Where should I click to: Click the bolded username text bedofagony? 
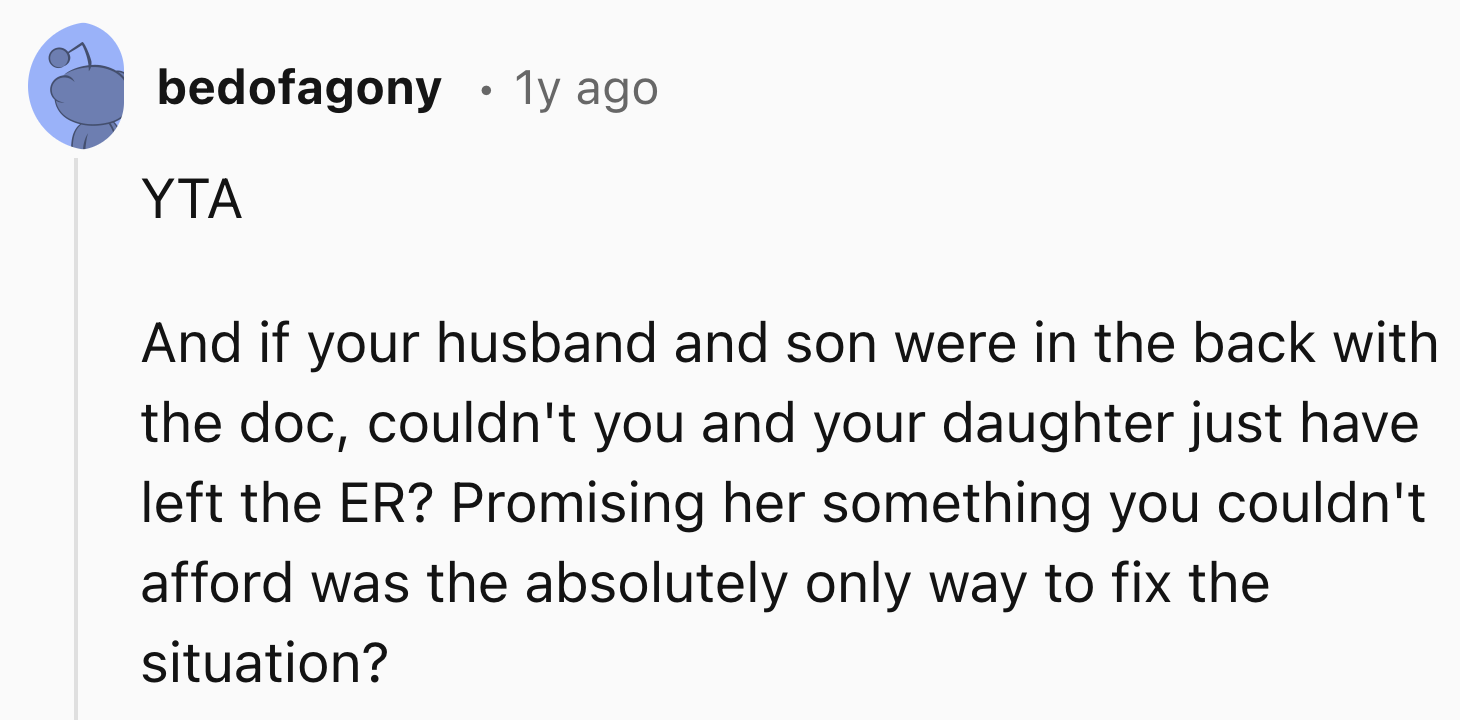click(x=298, y=88)
